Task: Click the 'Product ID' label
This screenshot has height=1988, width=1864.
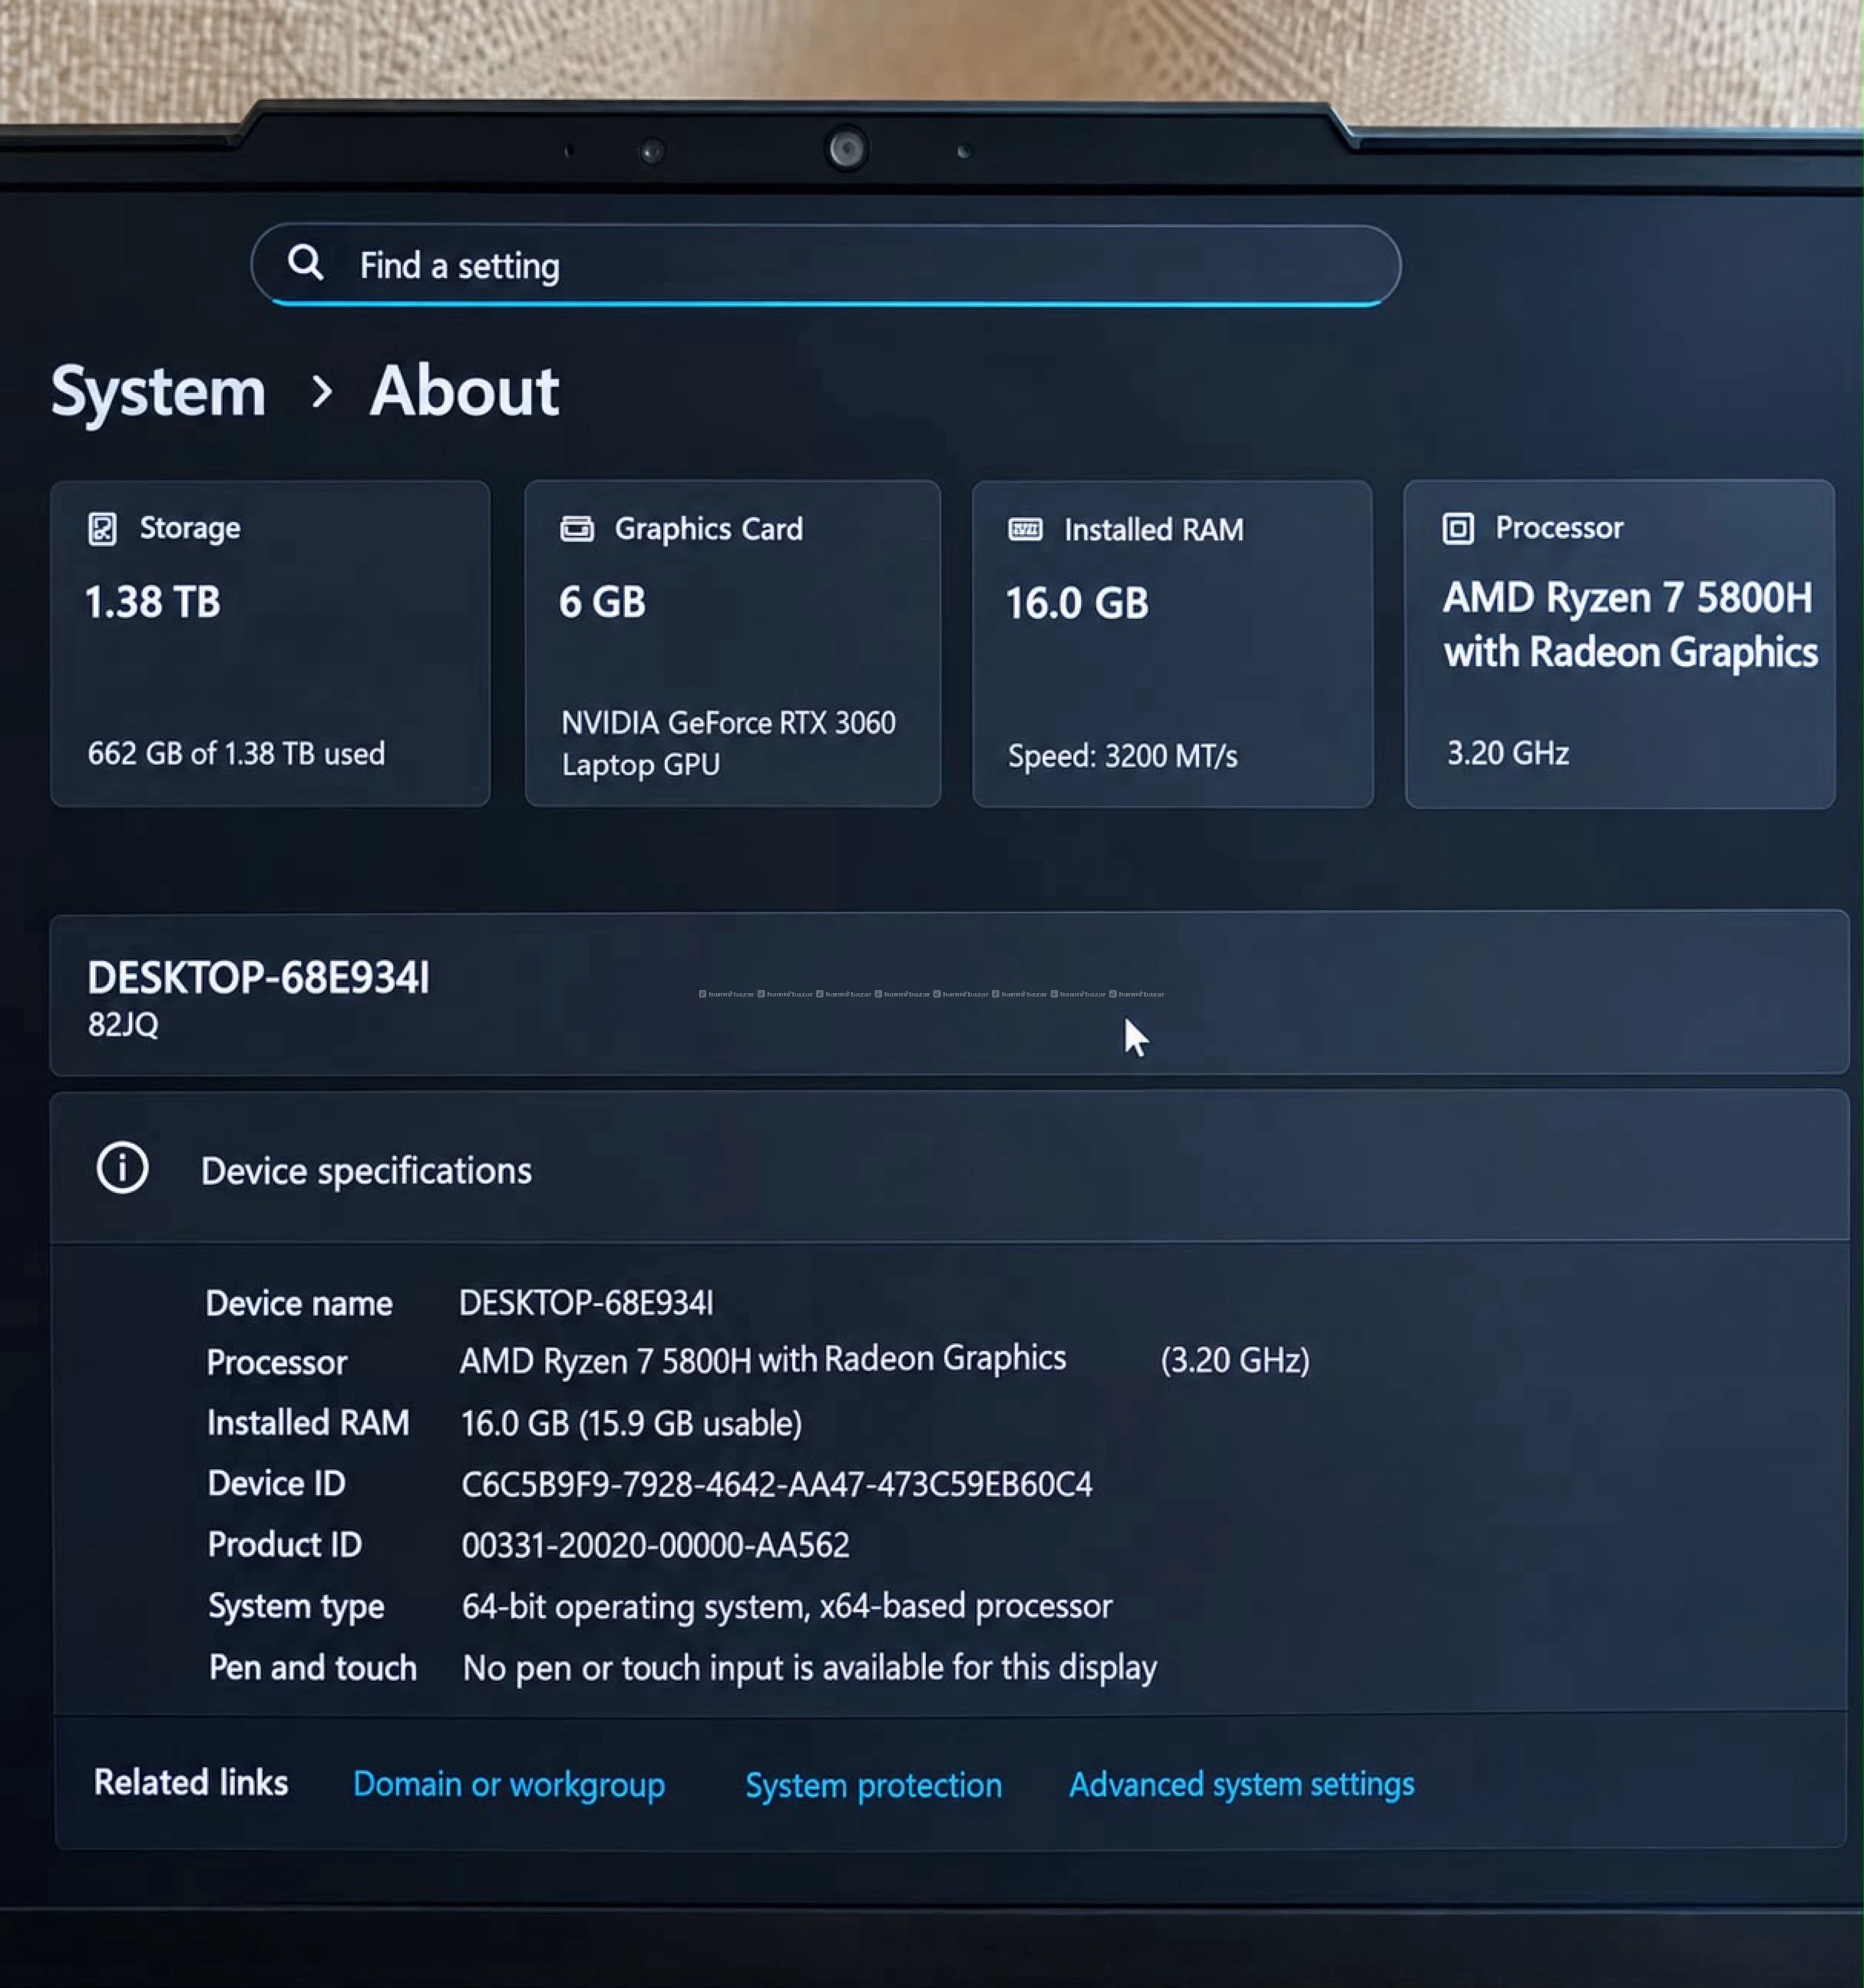Action: (284, 1545)
